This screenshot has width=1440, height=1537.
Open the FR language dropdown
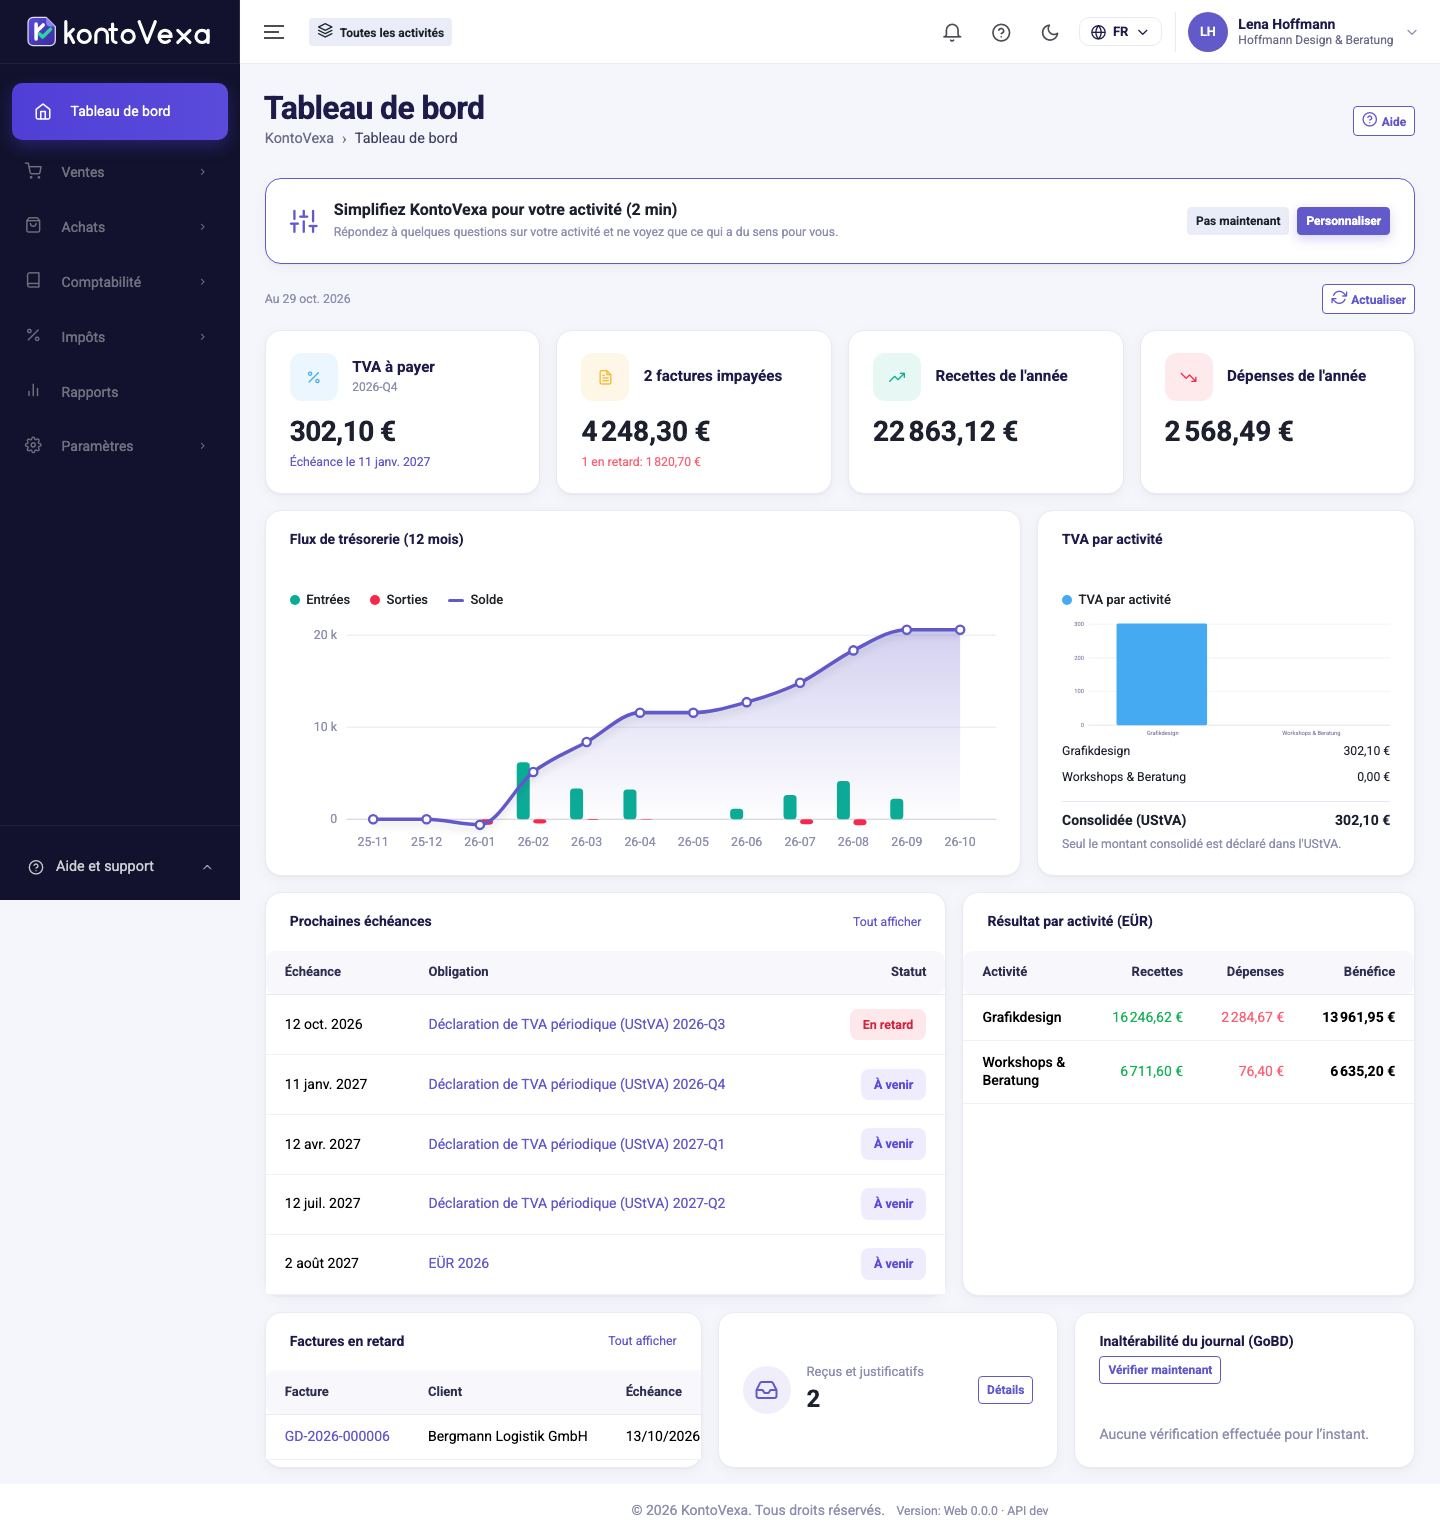1120,32
